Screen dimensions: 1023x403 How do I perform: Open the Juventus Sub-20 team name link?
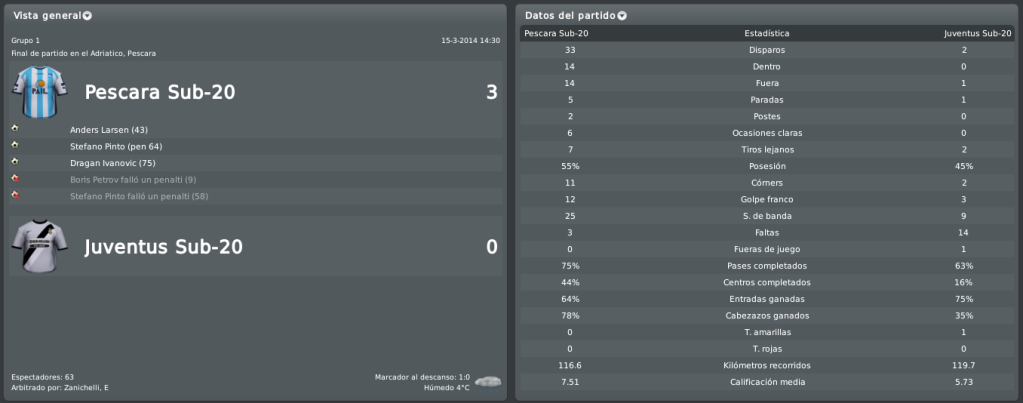click(164, 247)
